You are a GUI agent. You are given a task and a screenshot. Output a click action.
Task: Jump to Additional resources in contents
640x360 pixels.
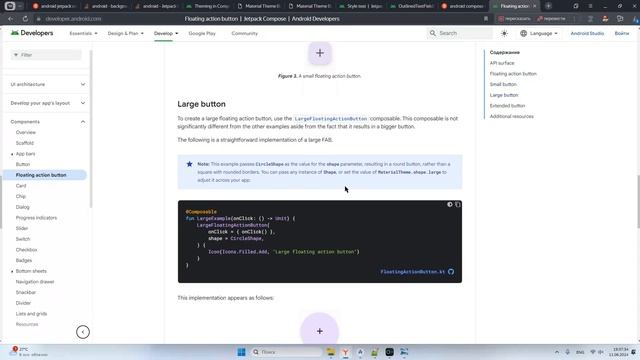click(x=512, y=116)
